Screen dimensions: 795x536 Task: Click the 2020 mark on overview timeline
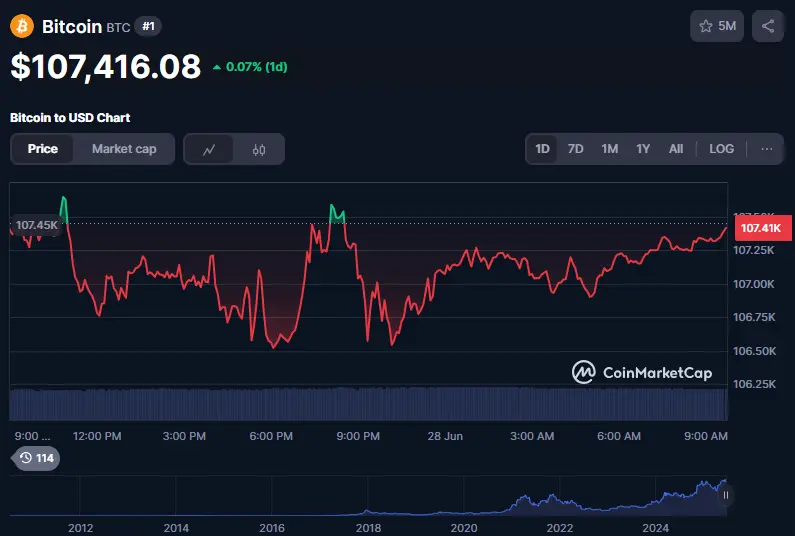[463, 528]
